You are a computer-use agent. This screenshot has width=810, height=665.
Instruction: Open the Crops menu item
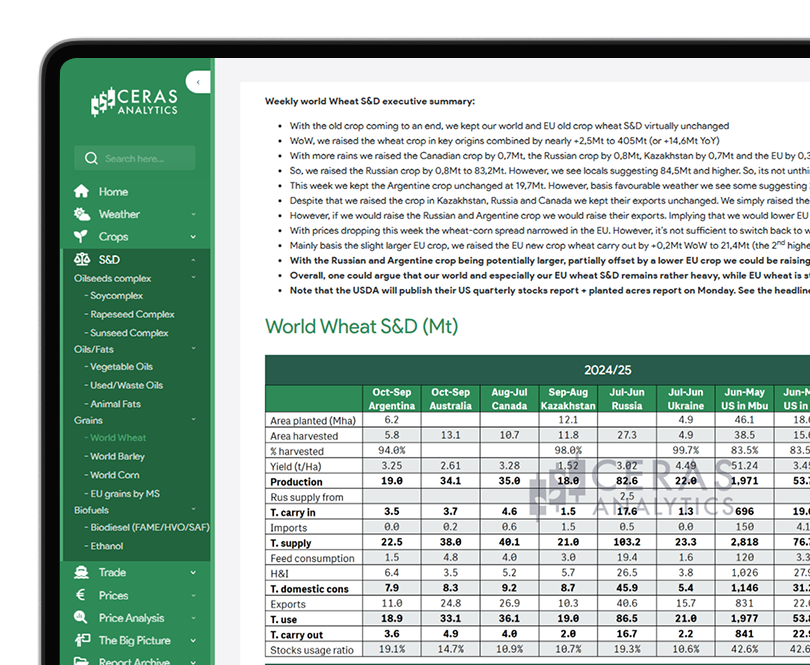[x=114, y=237]
